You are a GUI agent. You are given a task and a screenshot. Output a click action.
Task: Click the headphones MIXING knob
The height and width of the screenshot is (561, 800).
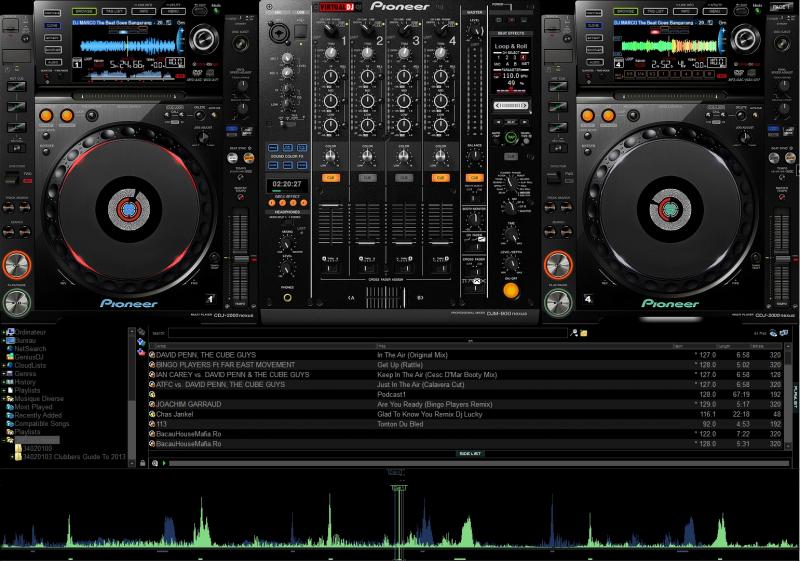[x=287, y=244]
